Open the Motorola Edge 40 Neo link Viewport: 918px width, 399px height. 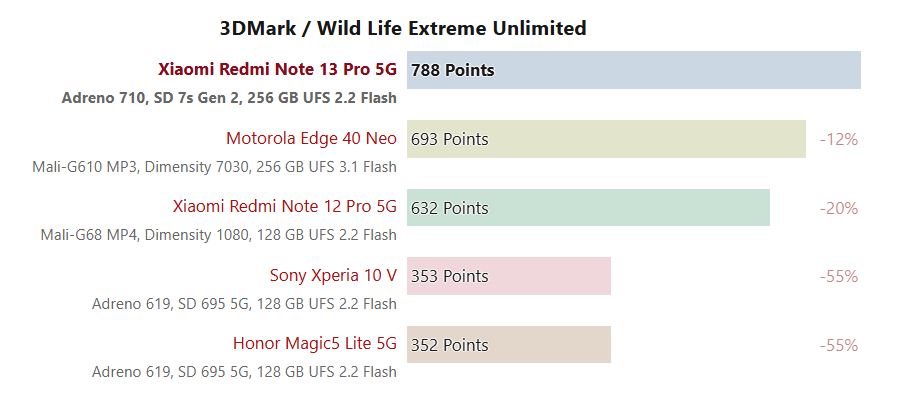(311, 139)
